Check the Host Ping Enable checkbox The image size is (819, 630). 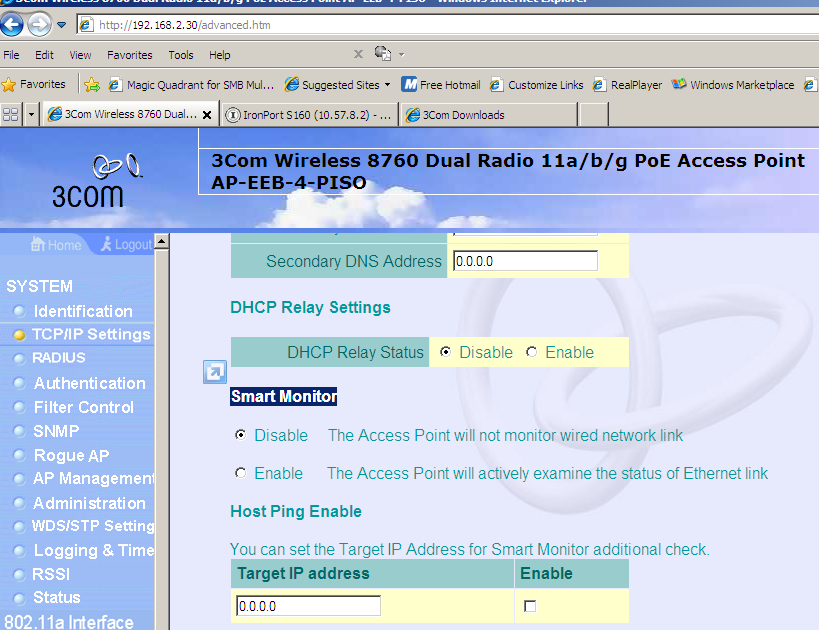(x=530, y=605)
